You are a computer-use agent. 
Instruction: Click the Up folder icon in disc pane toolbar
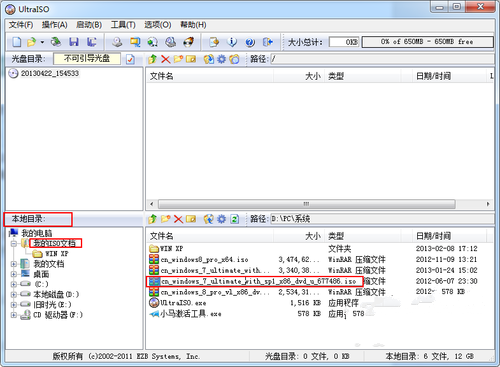[x=153, y=59]
